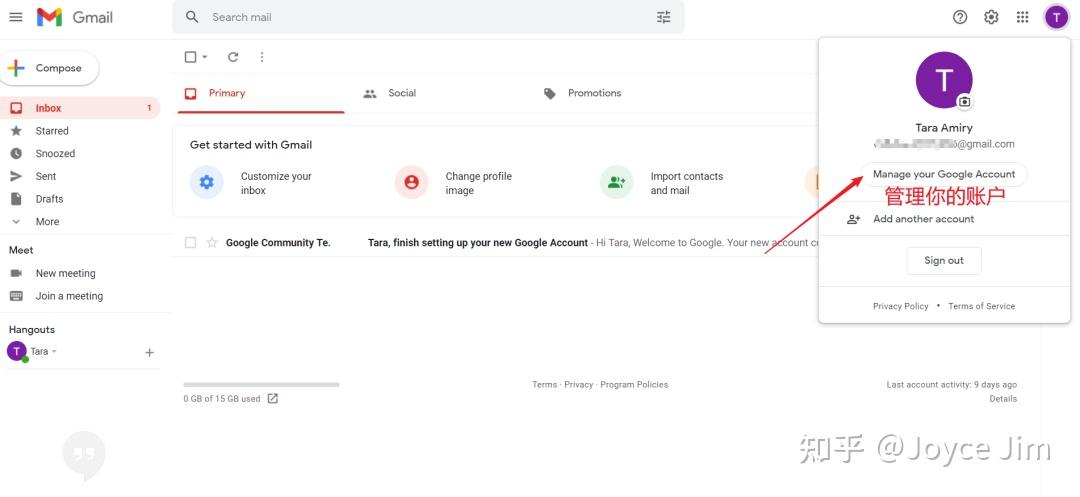Switch to the Social tab
Image resolution: width=1080 pixels, height=497 pixels.
401,93
